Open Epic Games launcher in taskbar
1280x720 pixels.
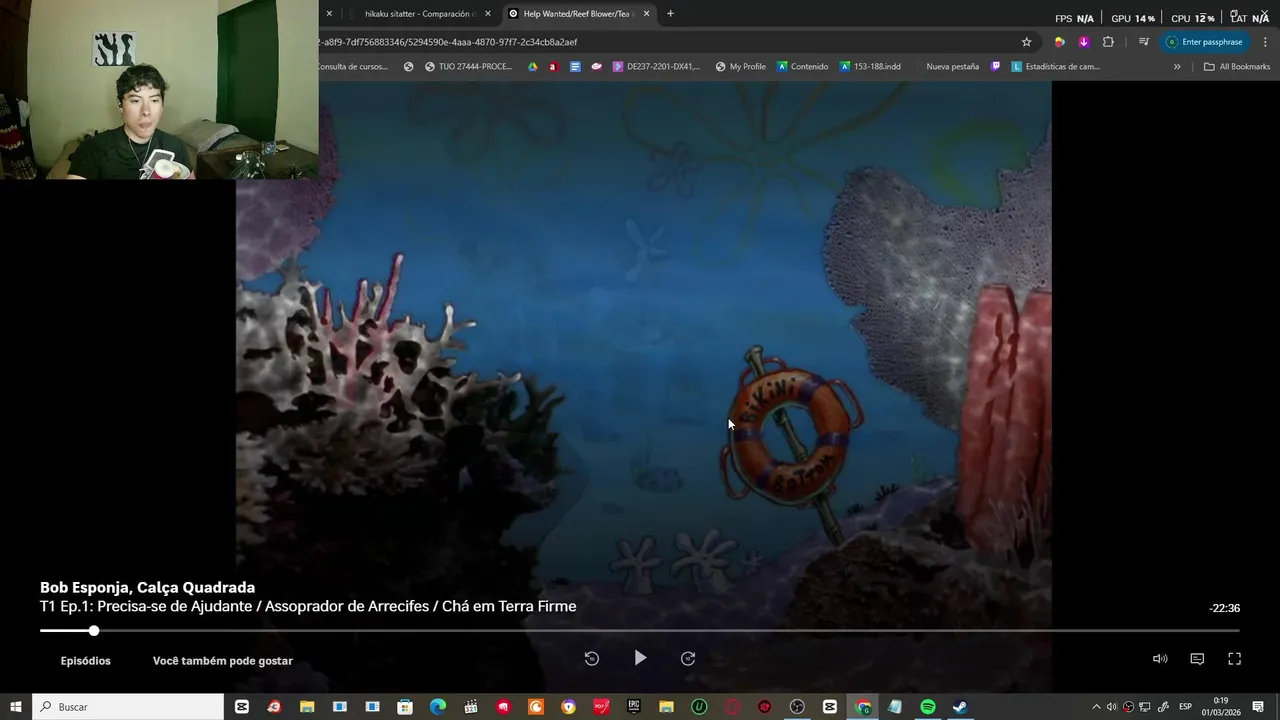click(634, 707)
